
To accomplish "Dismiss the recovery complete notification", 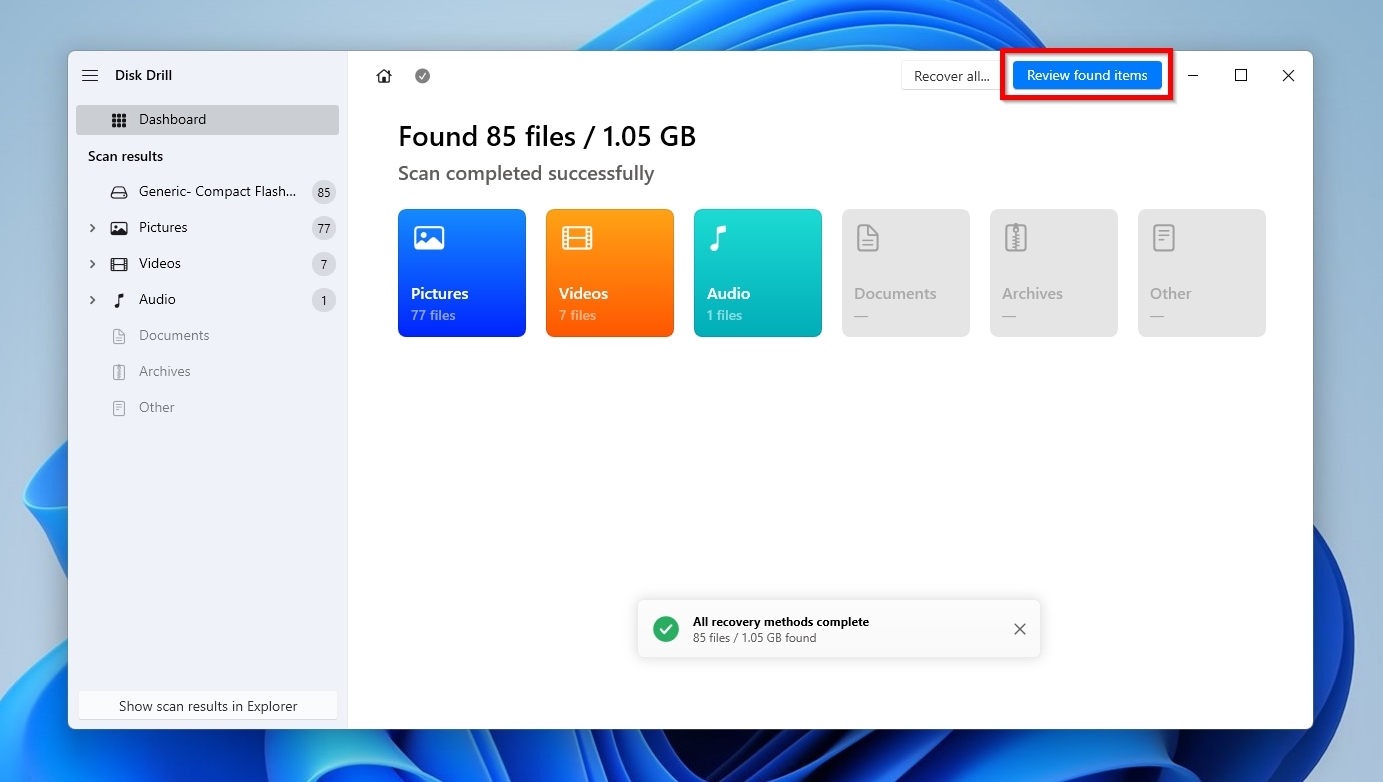I will pos(1020,629).
